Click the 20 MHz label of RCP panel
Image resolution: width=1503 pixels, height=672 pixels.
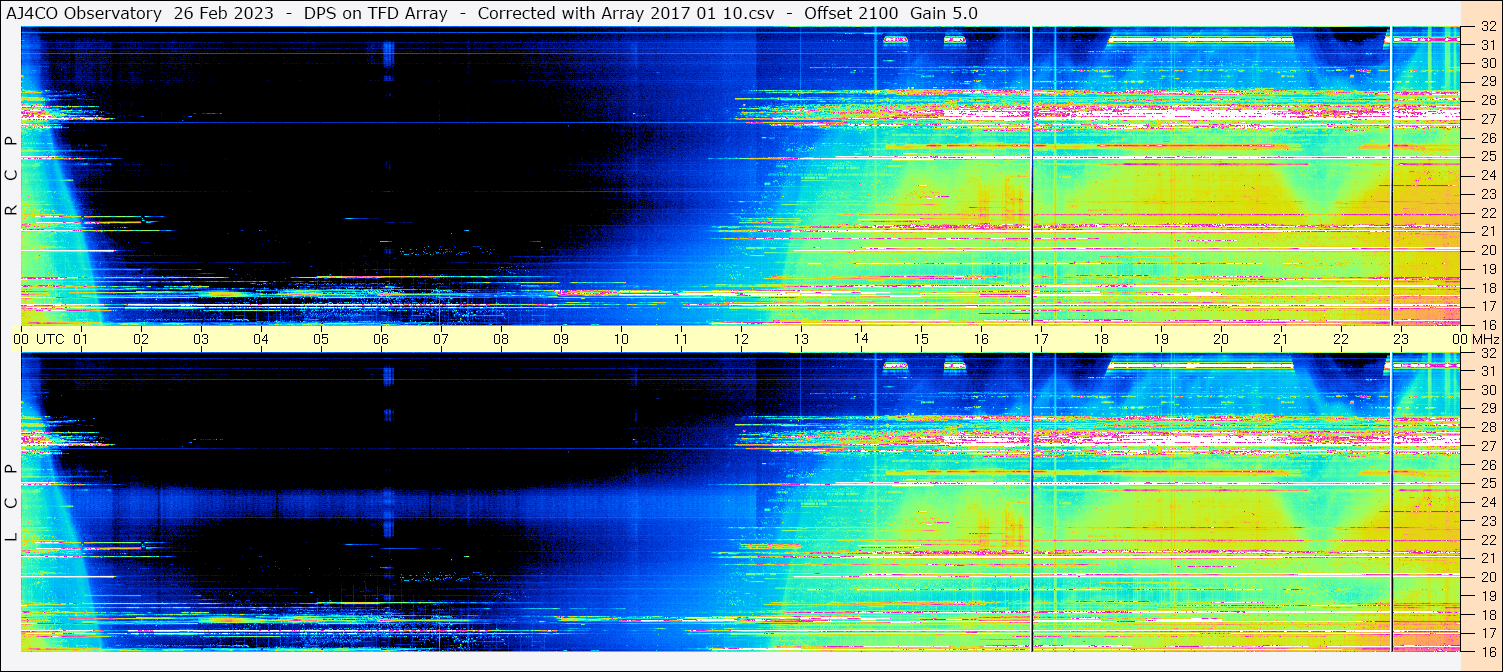point(1488,250)
